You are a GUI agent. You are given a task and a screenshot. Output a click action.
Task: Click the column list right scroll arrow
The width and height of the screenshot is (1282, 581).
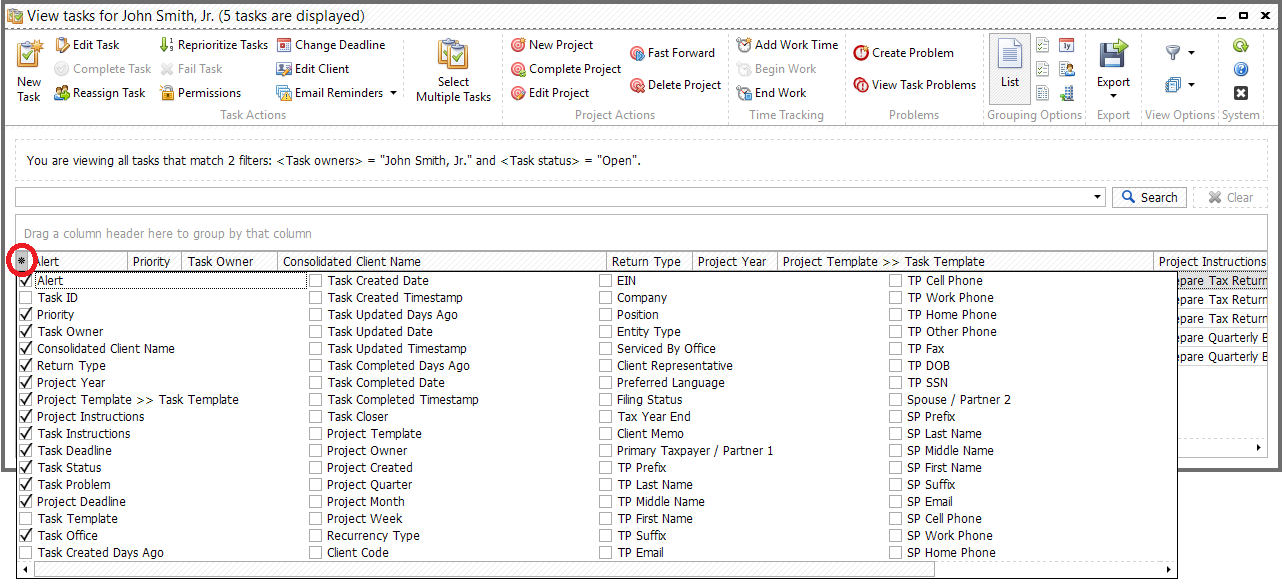(x=1170, y=569)
